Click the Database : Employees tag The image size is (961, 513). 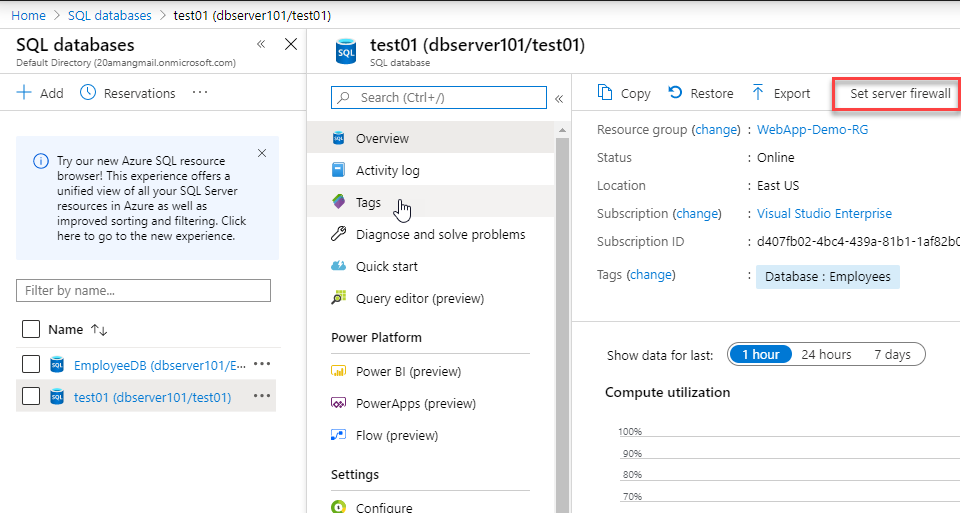click(827, 276)
